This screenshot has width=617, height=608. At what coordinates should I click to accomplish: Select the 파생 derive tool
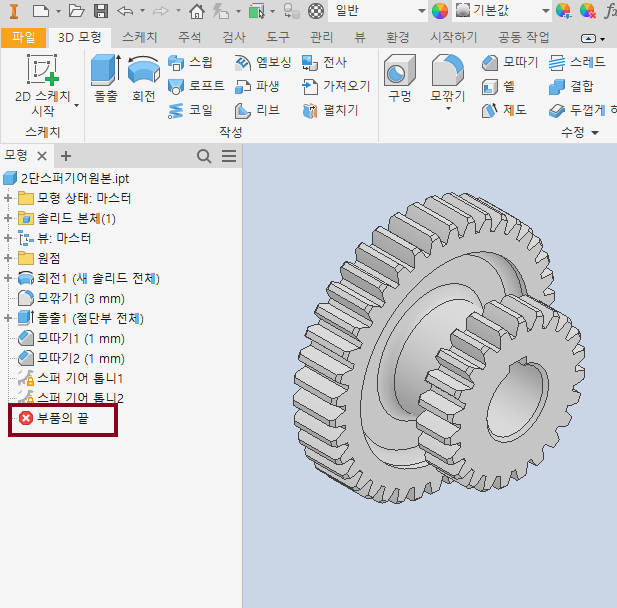point(257,86)
